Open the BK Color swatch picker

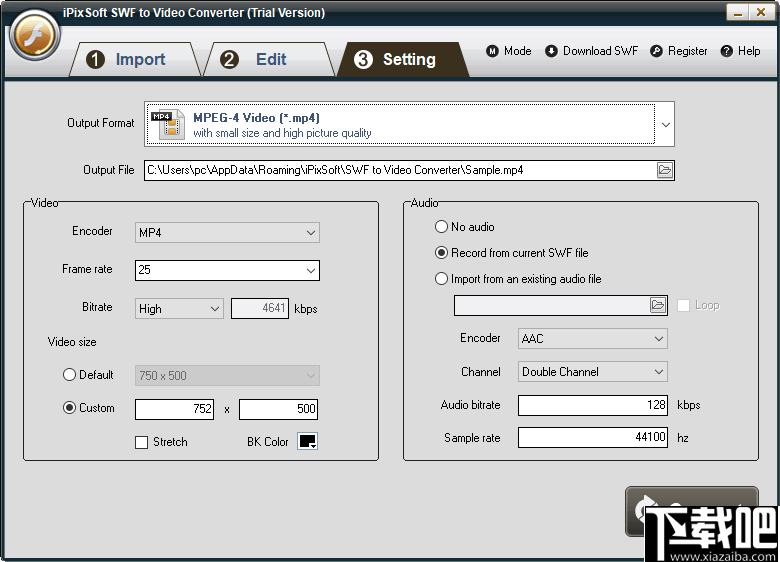(307, 441)
